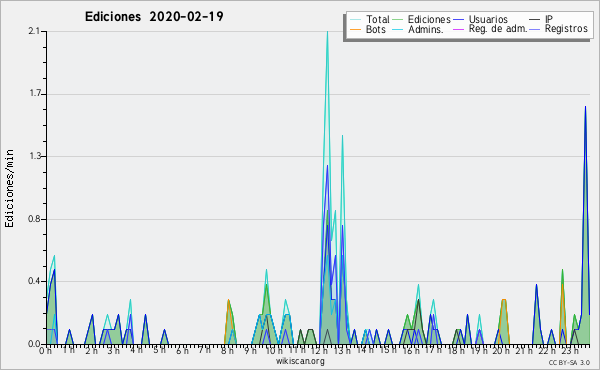Select the 'Registros' legend label

pyautogui.click(x=566, y=29)
